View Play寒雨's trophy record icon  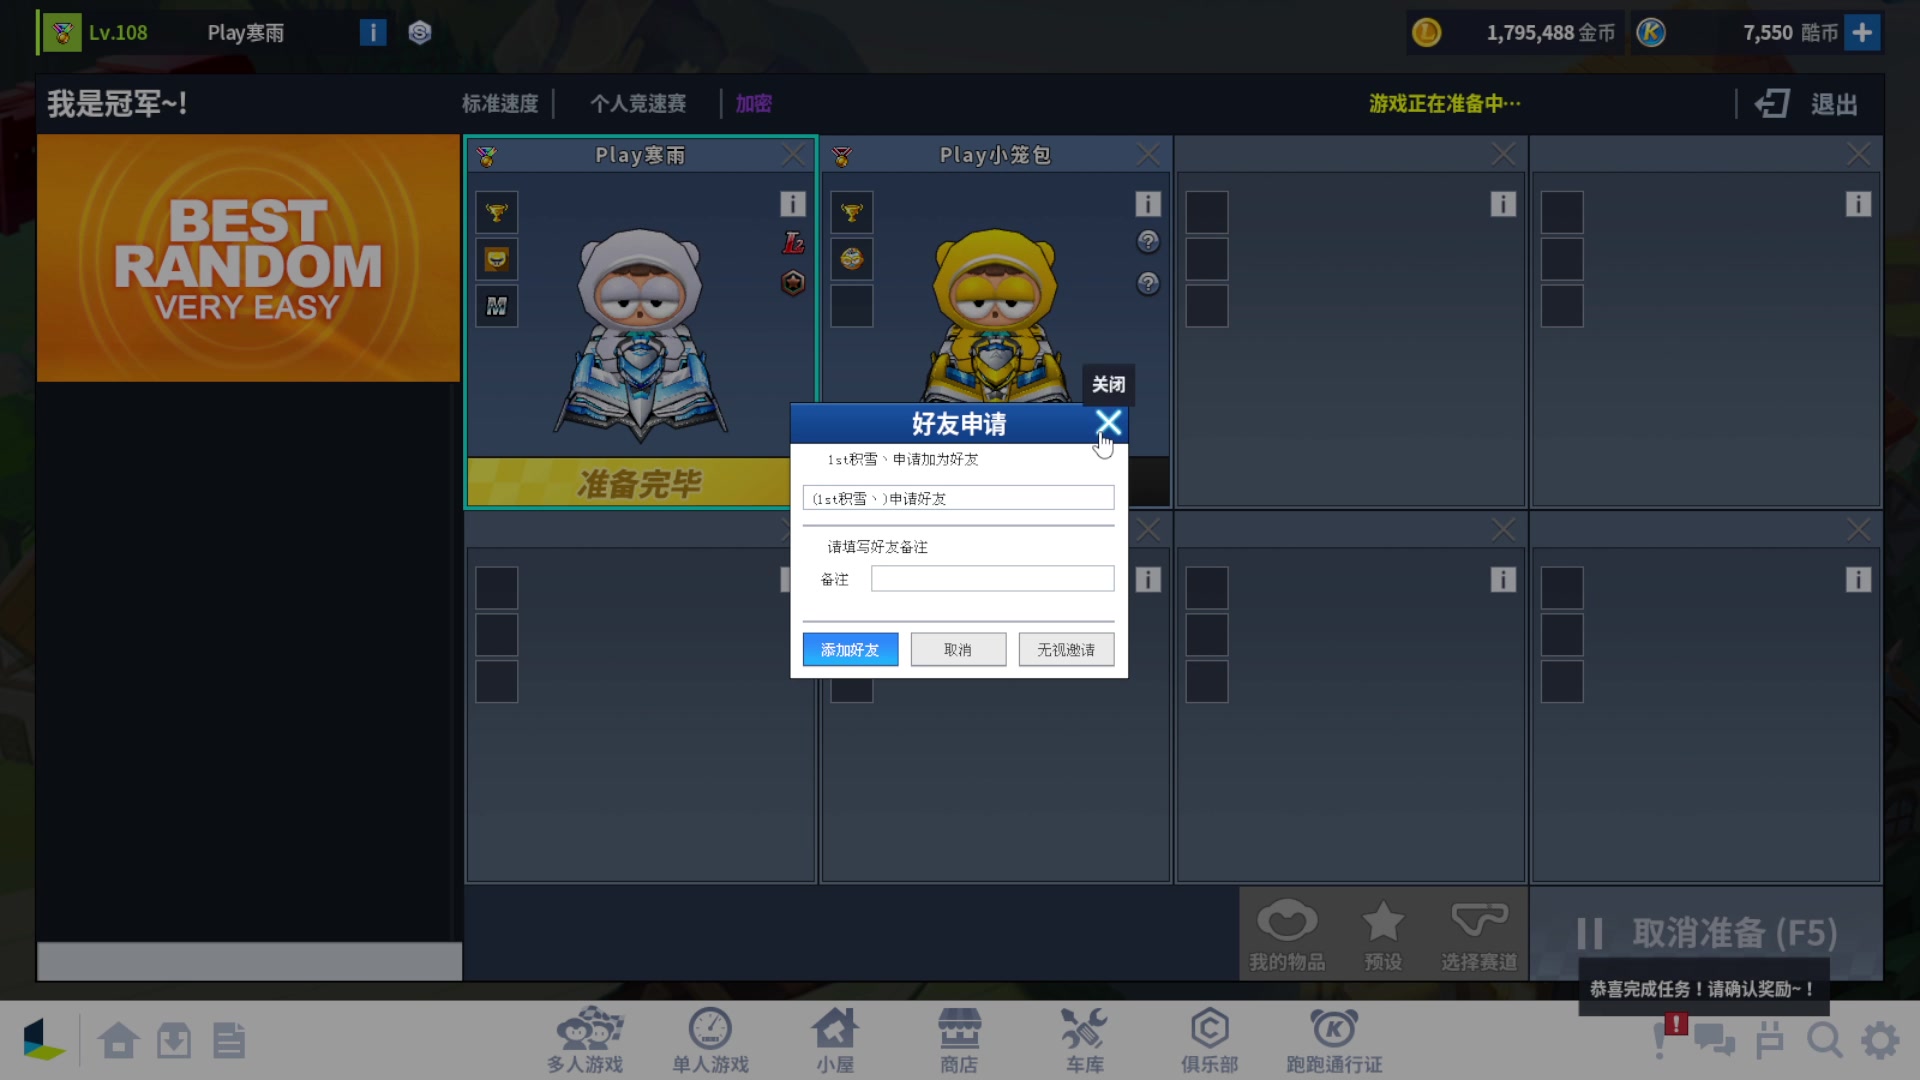(497, 212)
